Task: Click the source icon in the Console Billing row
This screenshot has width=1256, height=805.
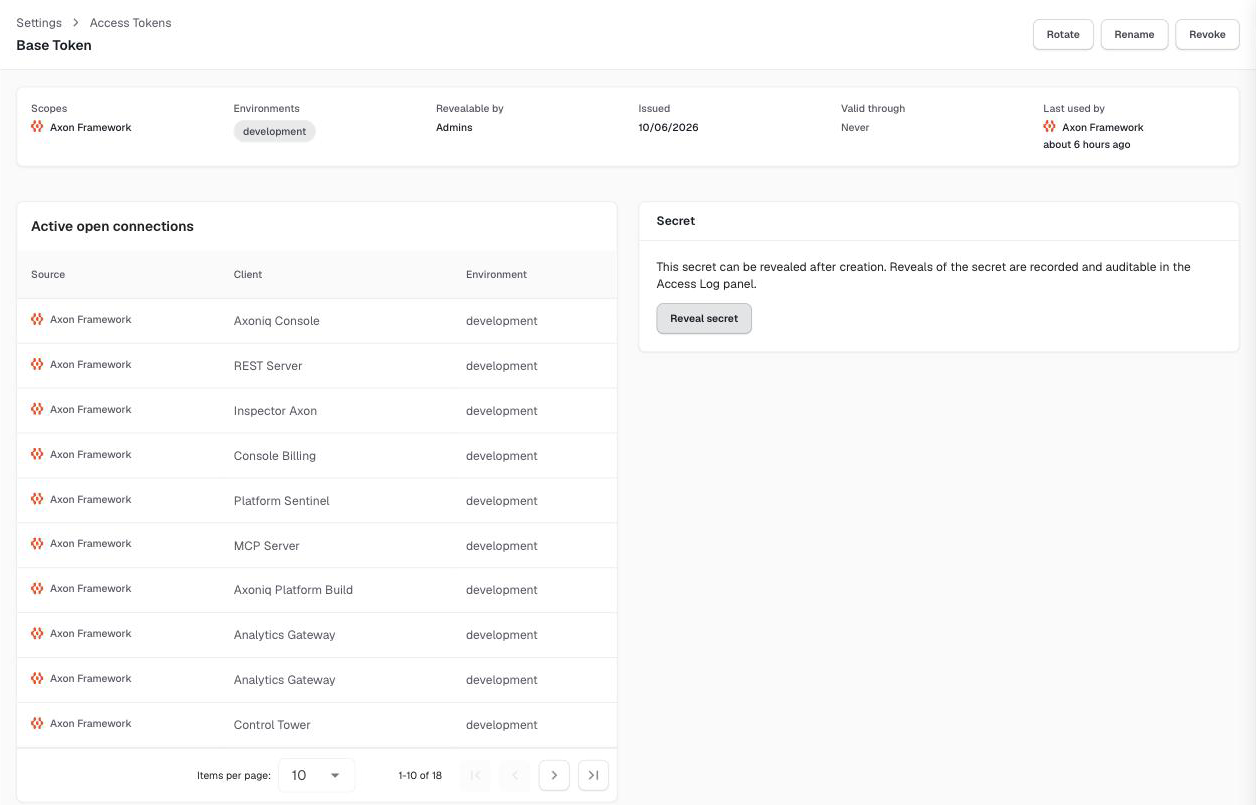Action: pyautogui.click(x=37, y=455)
